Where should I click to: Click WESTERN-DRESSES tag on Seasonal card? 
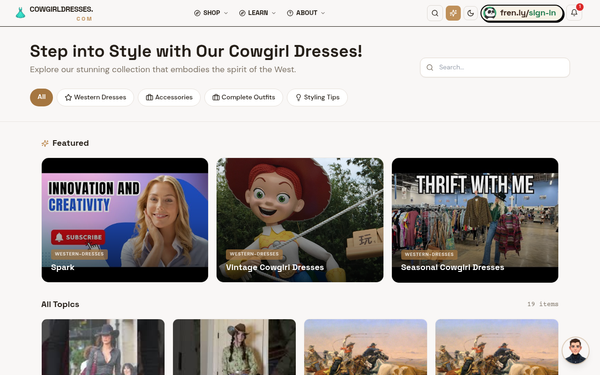[x=429, y=254]
